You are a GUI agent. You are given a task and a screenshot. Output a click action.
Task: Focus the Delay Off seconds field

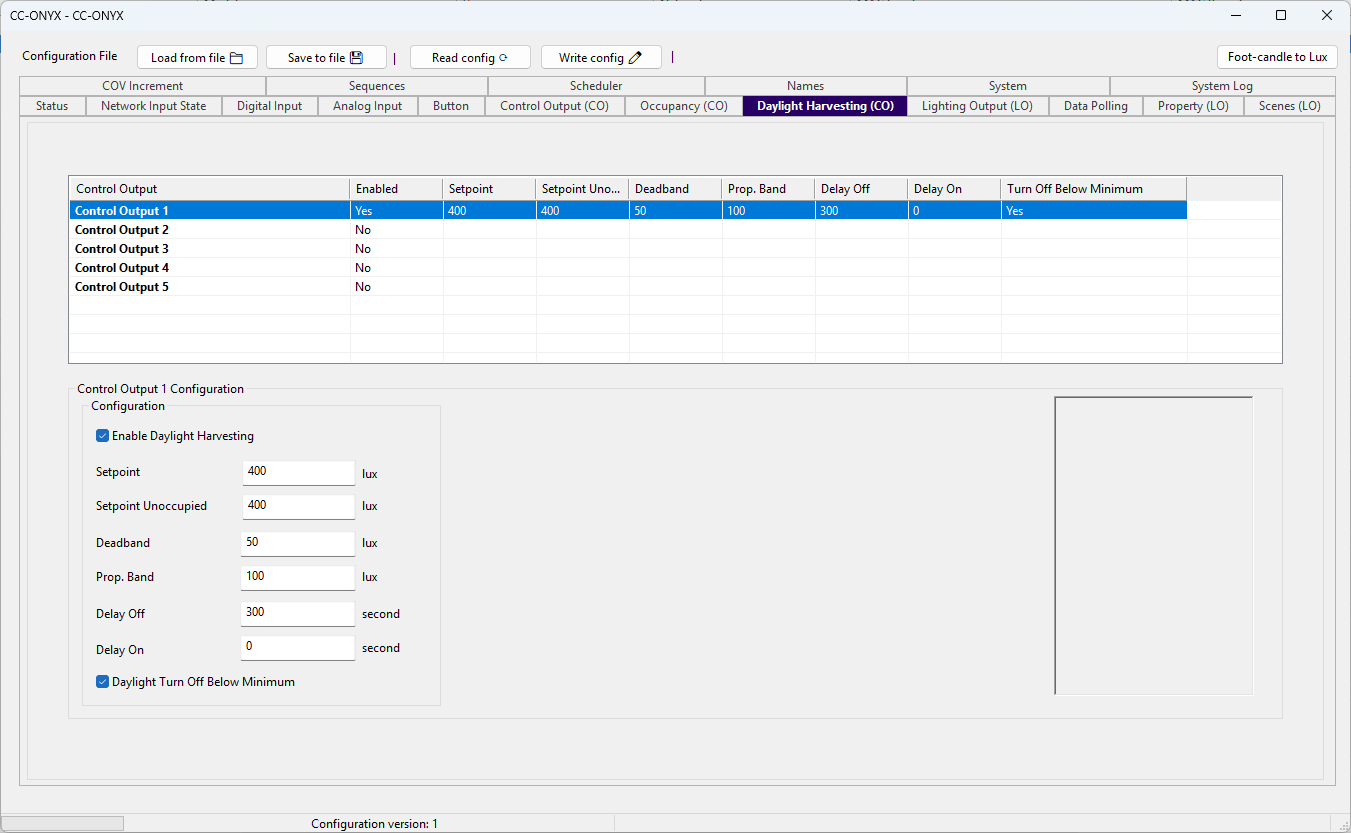pos(298,613)
